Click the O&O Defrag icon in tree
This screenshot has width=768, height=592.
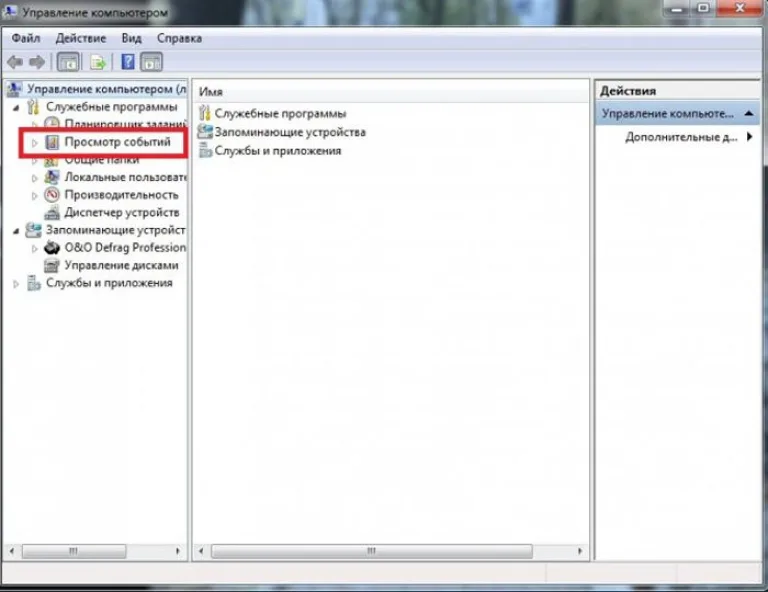point(51,248)
